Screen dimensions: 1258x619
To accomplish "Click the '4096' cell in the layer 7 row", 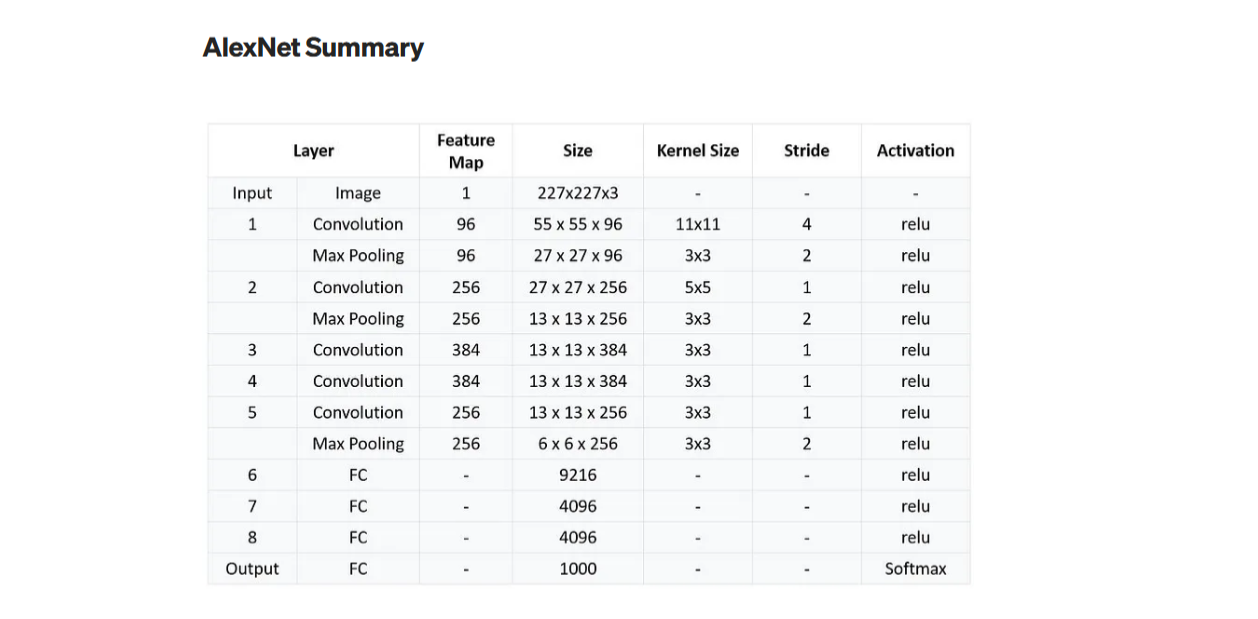I will (x=578, y=506).
